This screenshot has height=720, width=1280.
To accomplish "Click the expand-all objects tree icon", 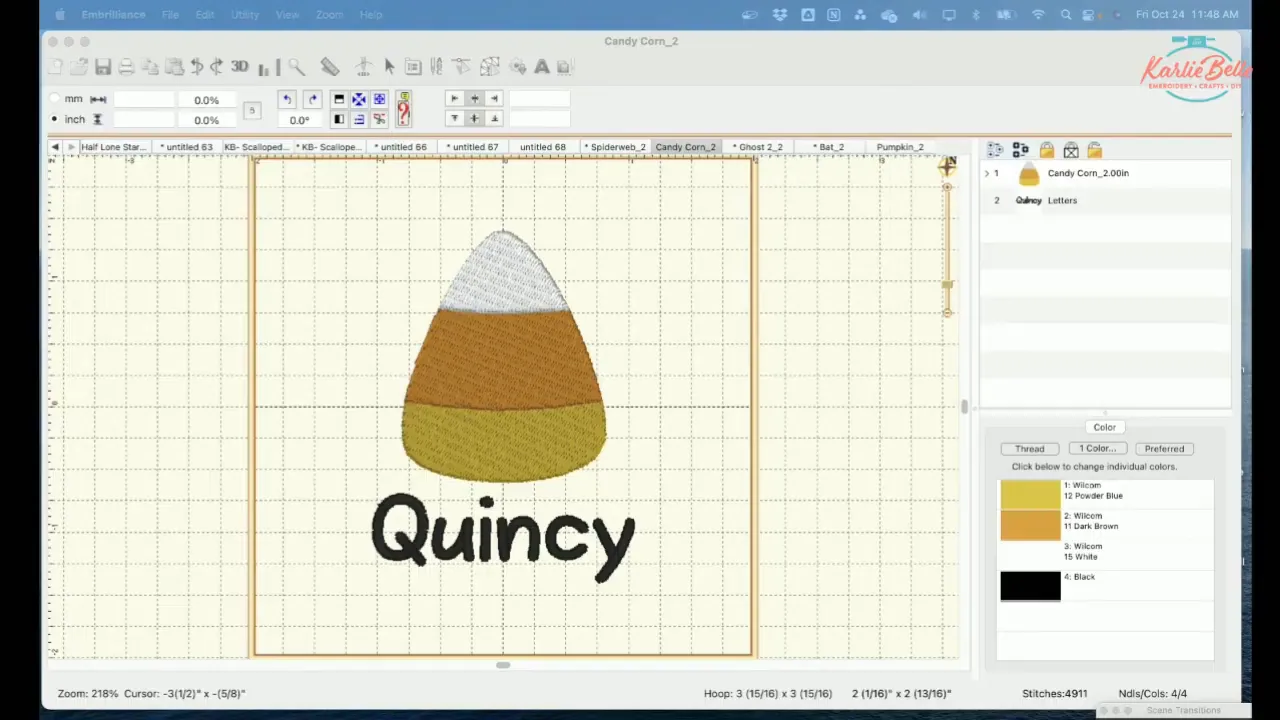I will [995, 150].
